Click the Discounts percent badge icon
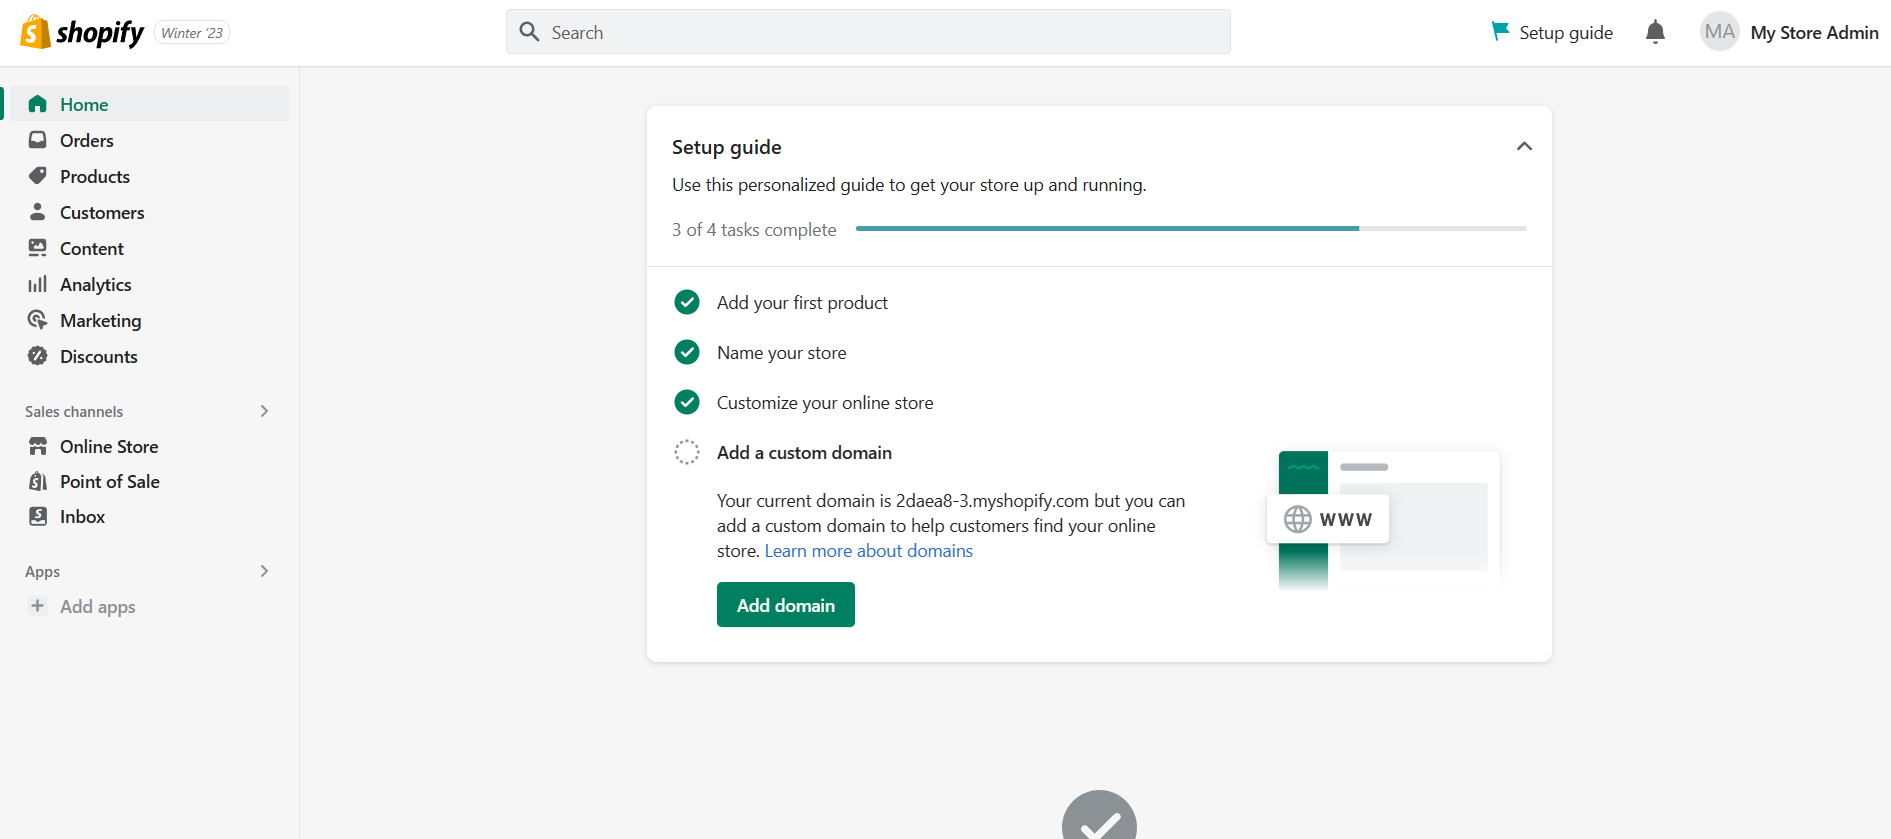The image size is (1891, 839). (x=38, y=356)
